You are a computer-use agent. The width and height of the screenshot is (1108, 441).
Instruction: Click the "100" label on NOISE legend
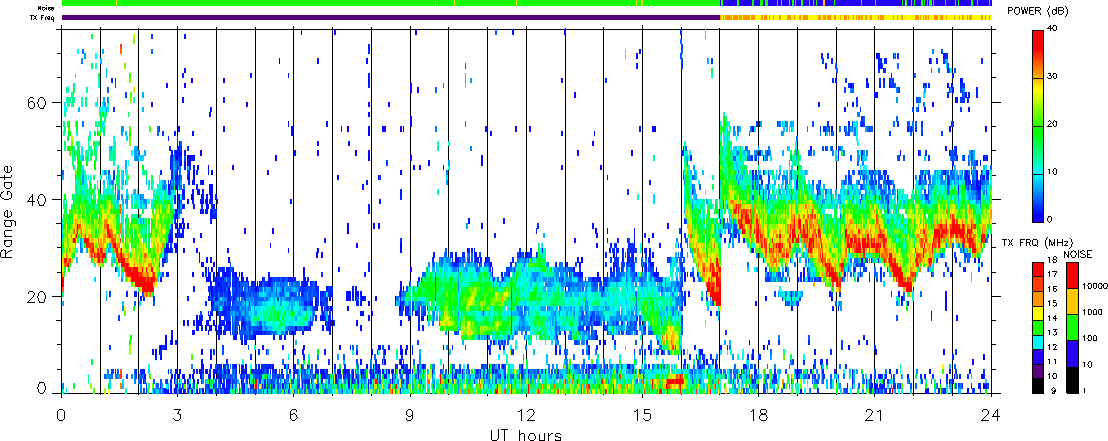click(x=1090, y=338)
